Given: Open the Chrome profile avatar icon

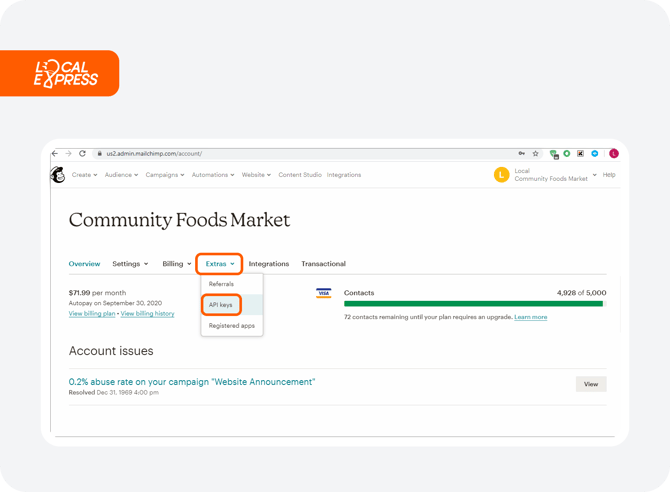Looking at the screenshot, I should pos(614,154).
